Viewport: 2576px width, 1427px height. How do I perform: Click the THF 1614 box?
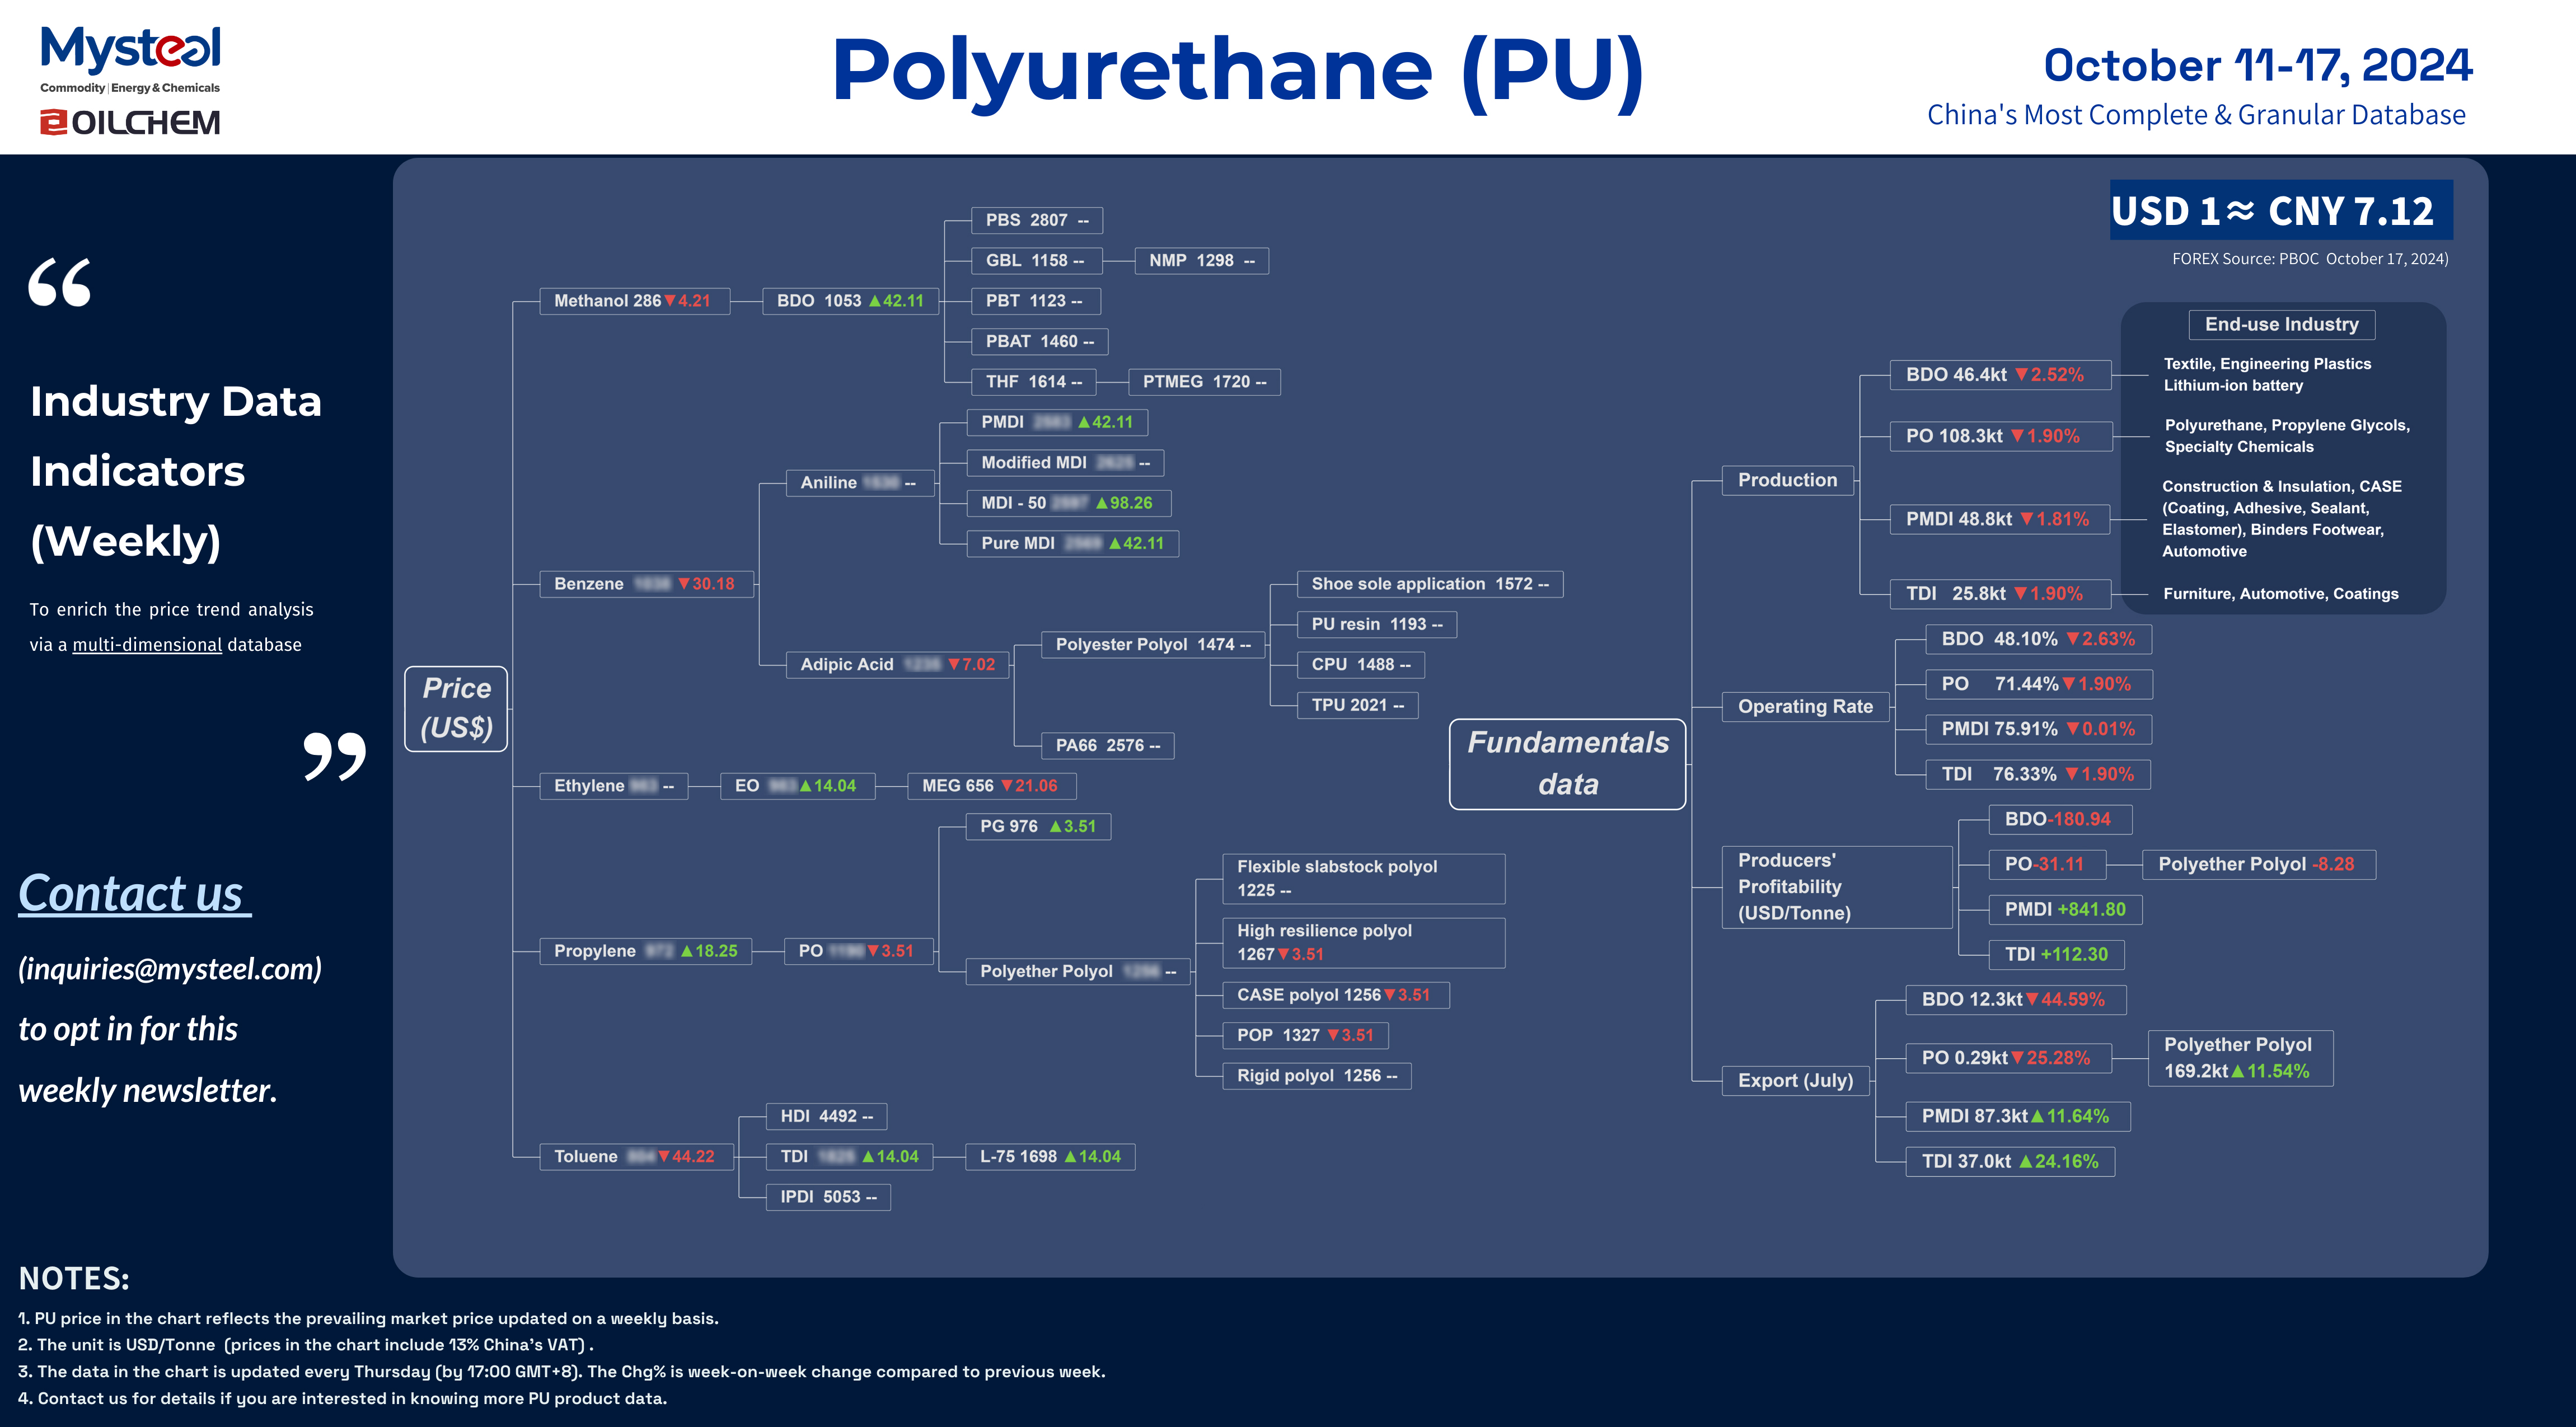(1034, 382)
